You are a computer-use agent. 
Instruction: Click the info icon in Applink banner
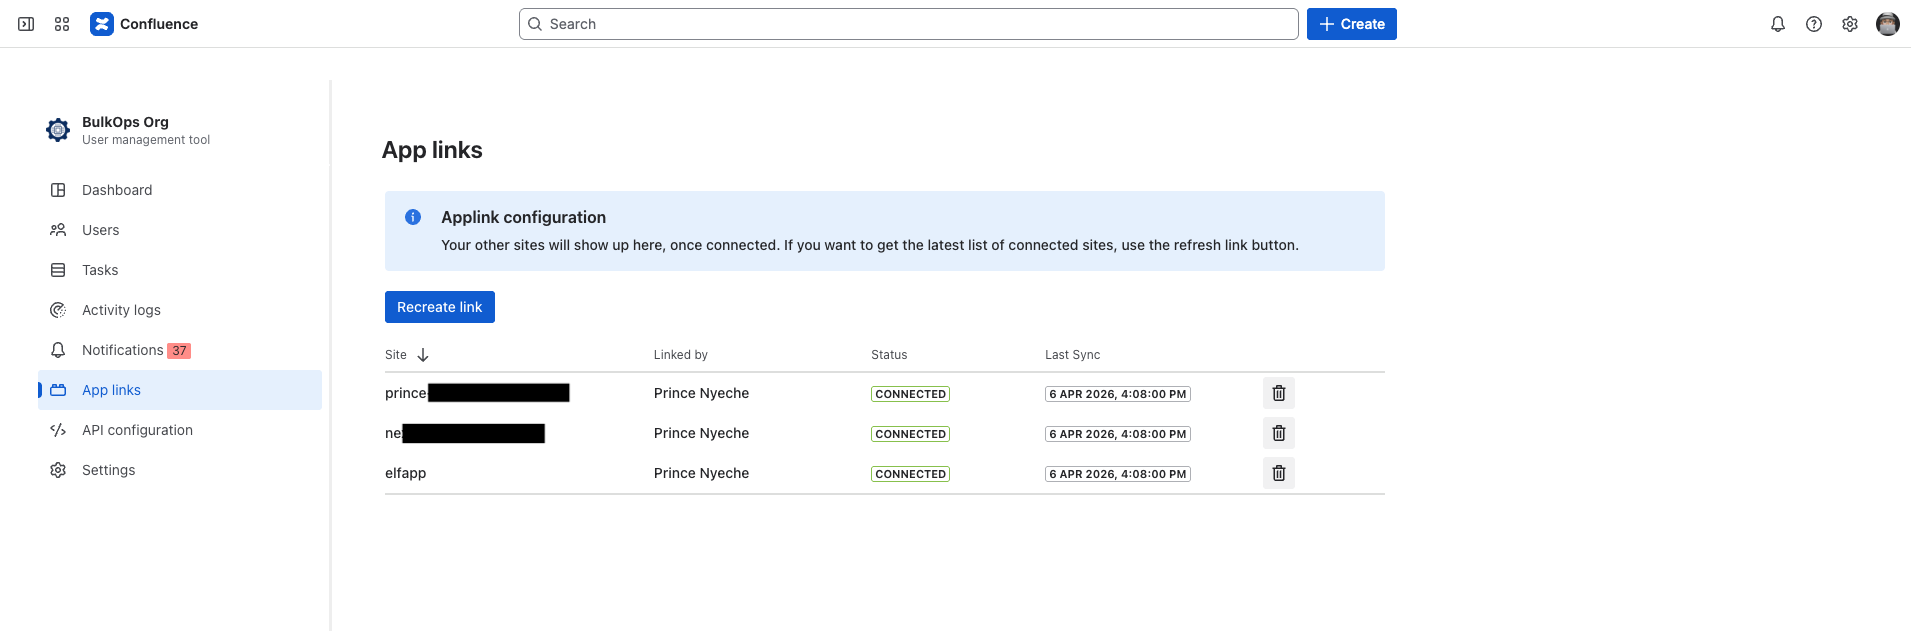point(413,217)
